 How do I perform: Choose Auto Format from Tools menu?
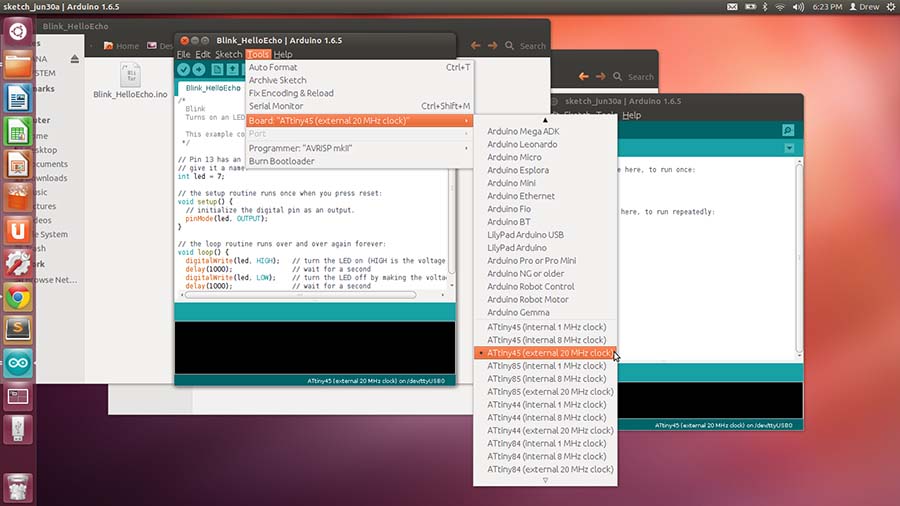359,67
